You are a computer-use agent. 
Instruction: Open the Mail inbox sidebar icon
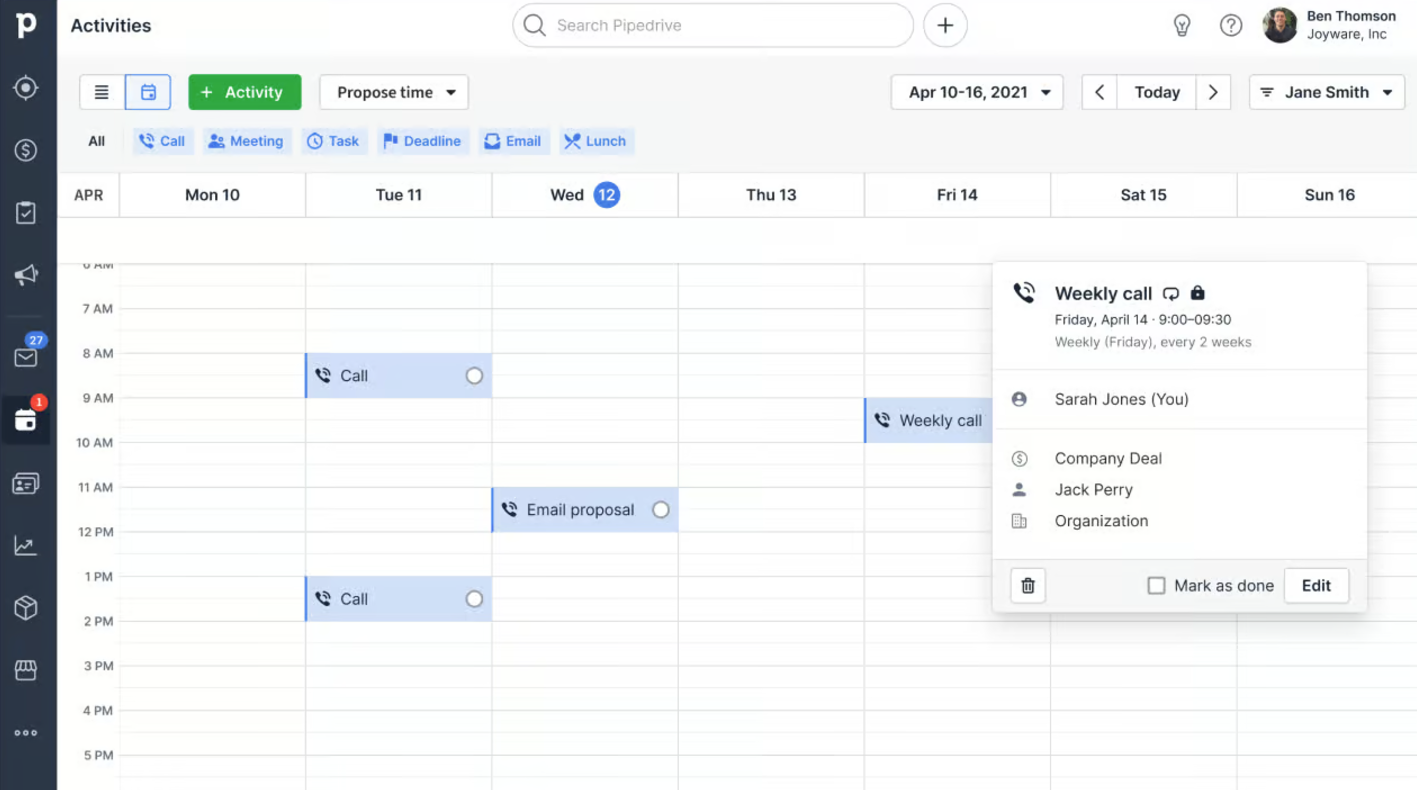(x=26, y=358)
